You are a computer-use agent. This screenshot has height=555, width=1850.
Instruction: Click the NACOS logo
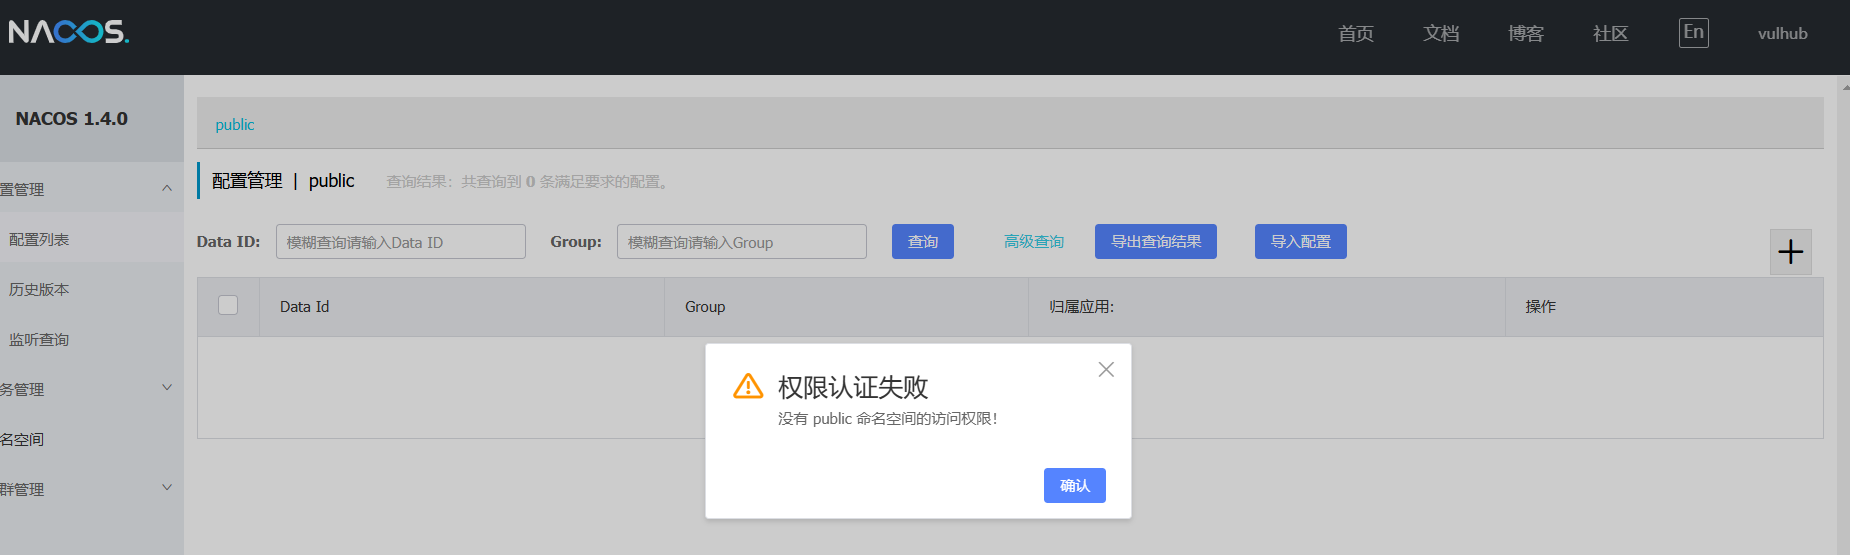click(69, 32)
